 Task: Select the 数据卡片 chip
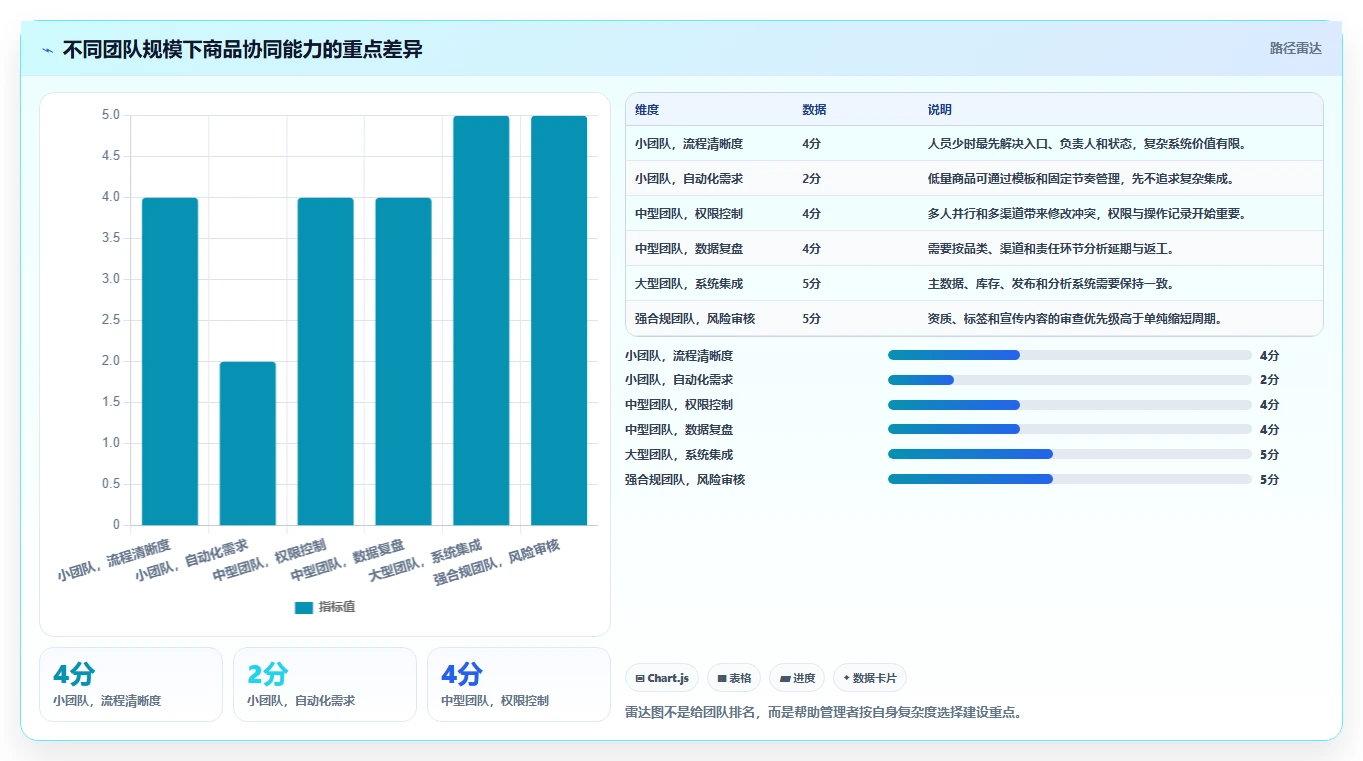click(869, 678)
